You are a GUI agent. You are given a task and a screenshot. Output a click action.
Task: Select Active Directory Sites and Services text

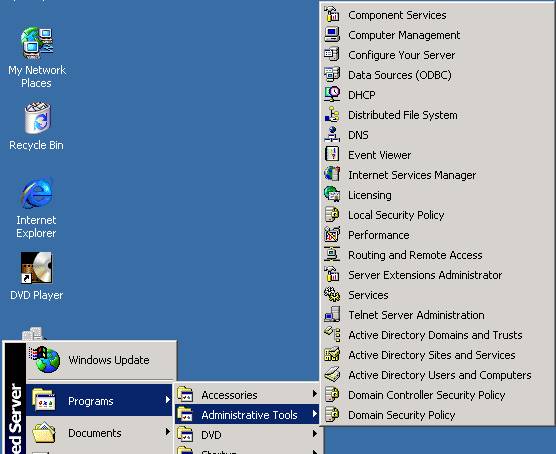[x=432, y=355]
